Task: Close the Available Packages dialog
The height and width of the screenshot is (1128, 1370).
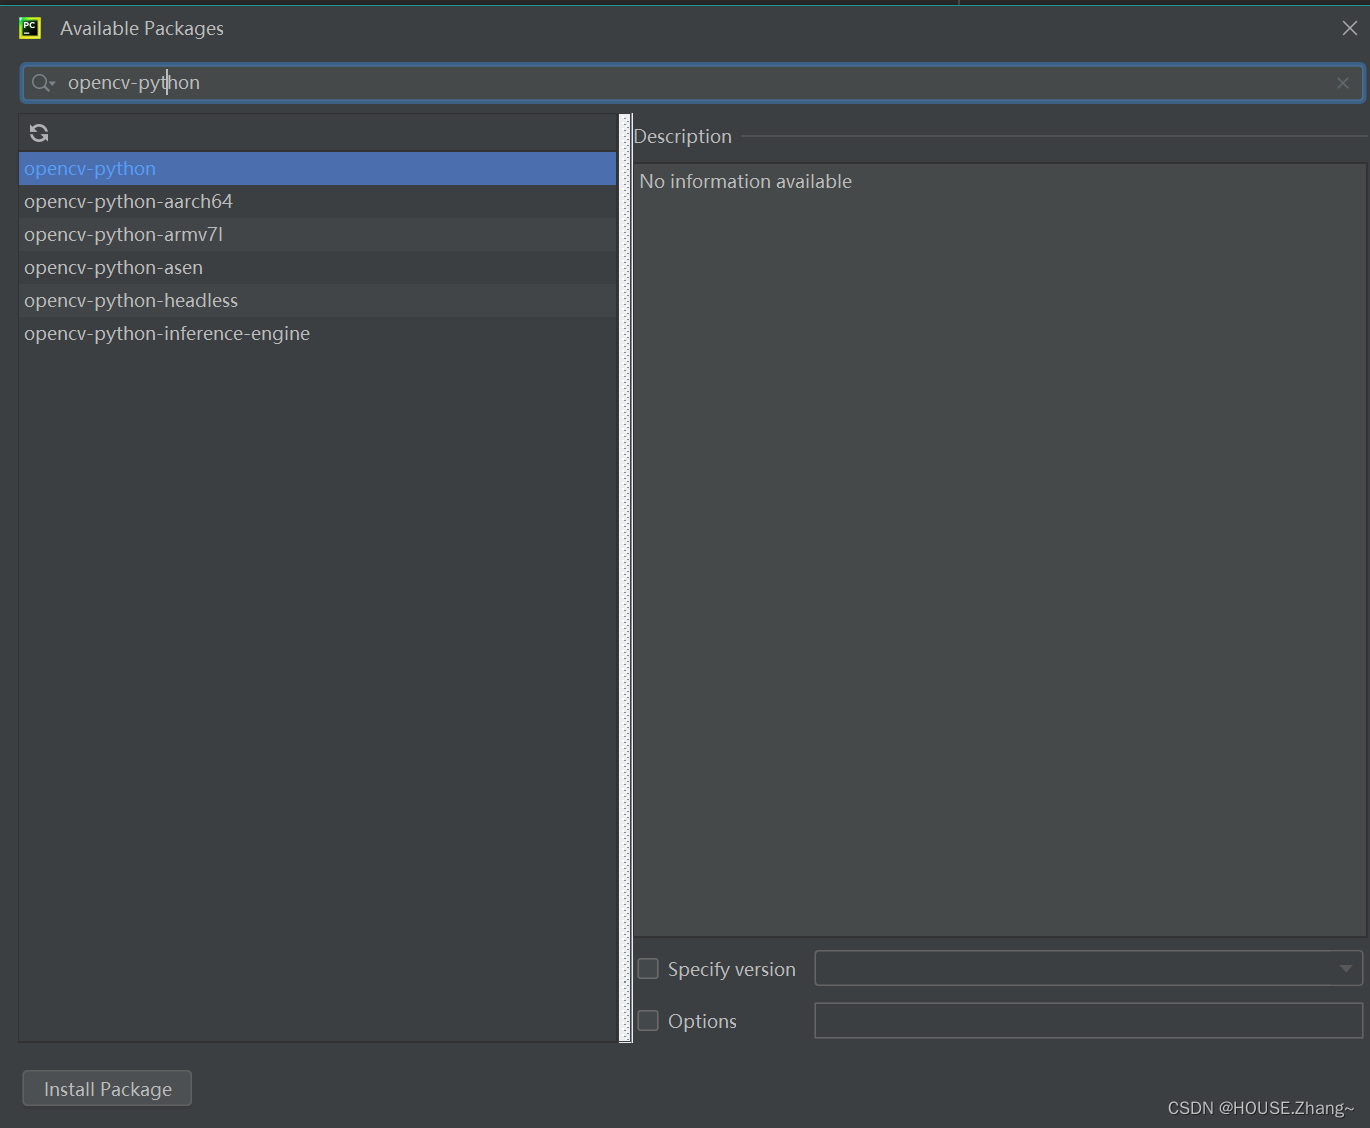Action: tap(1349, 28)
